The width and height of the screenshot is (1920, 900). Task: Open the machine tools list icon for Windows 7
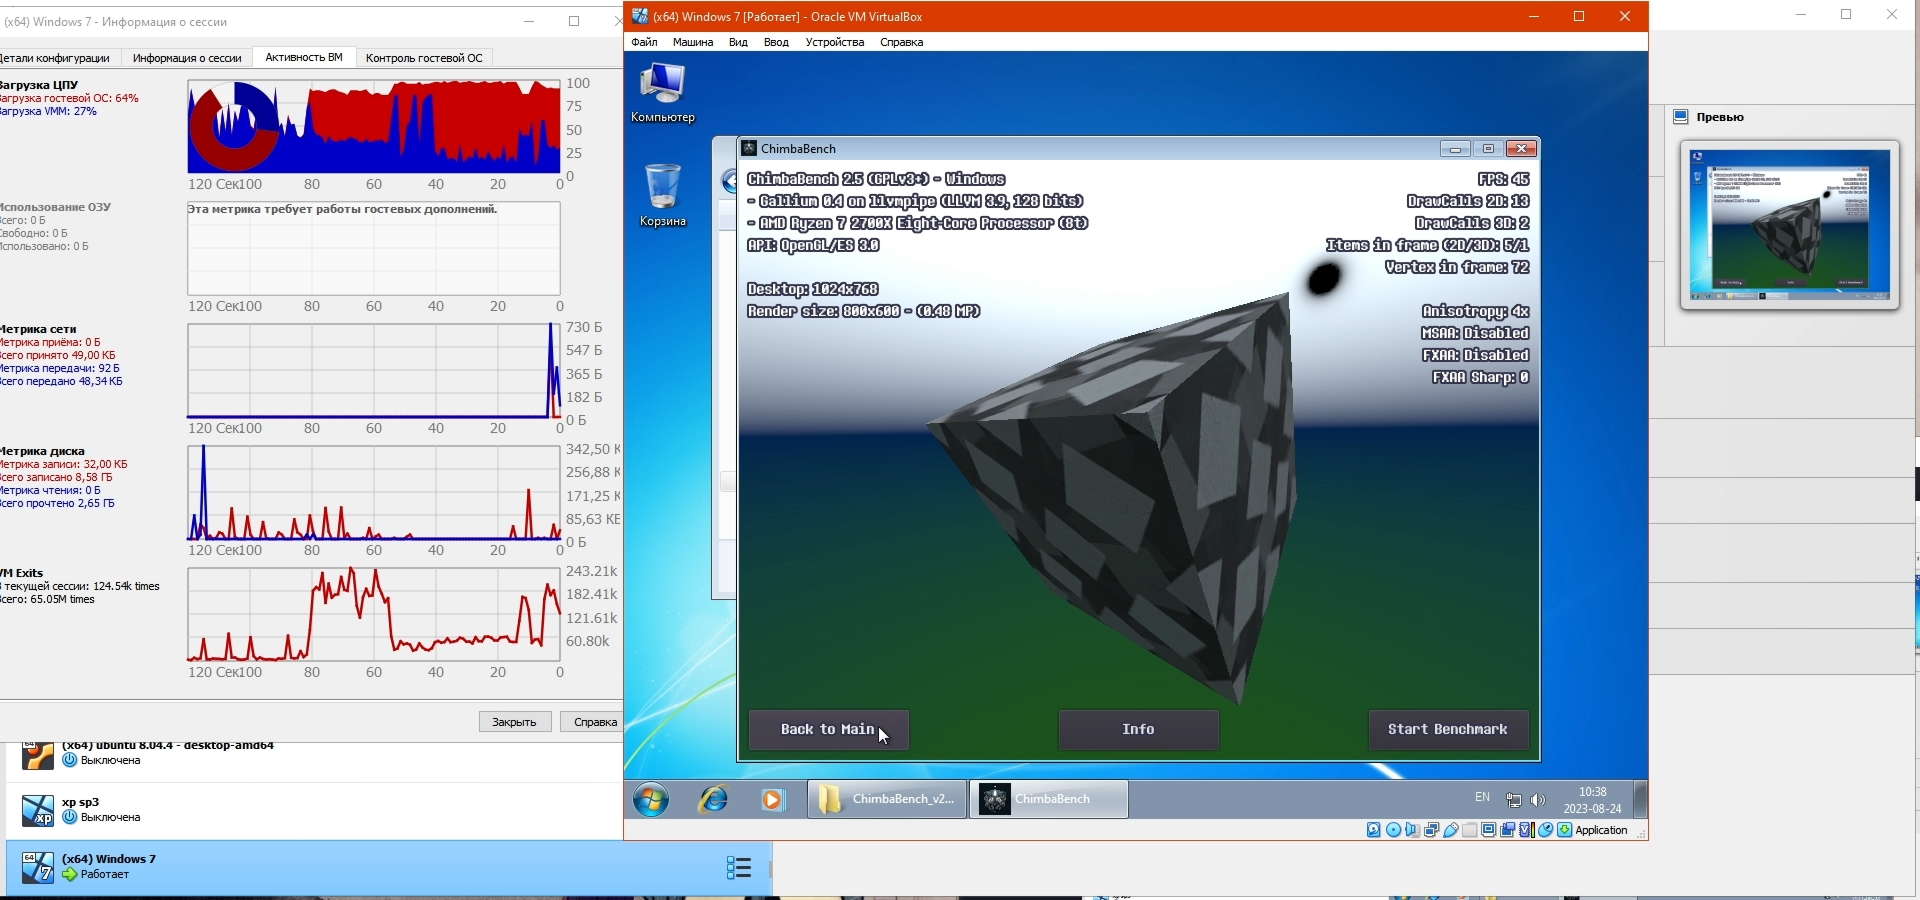tap(739, 867)
